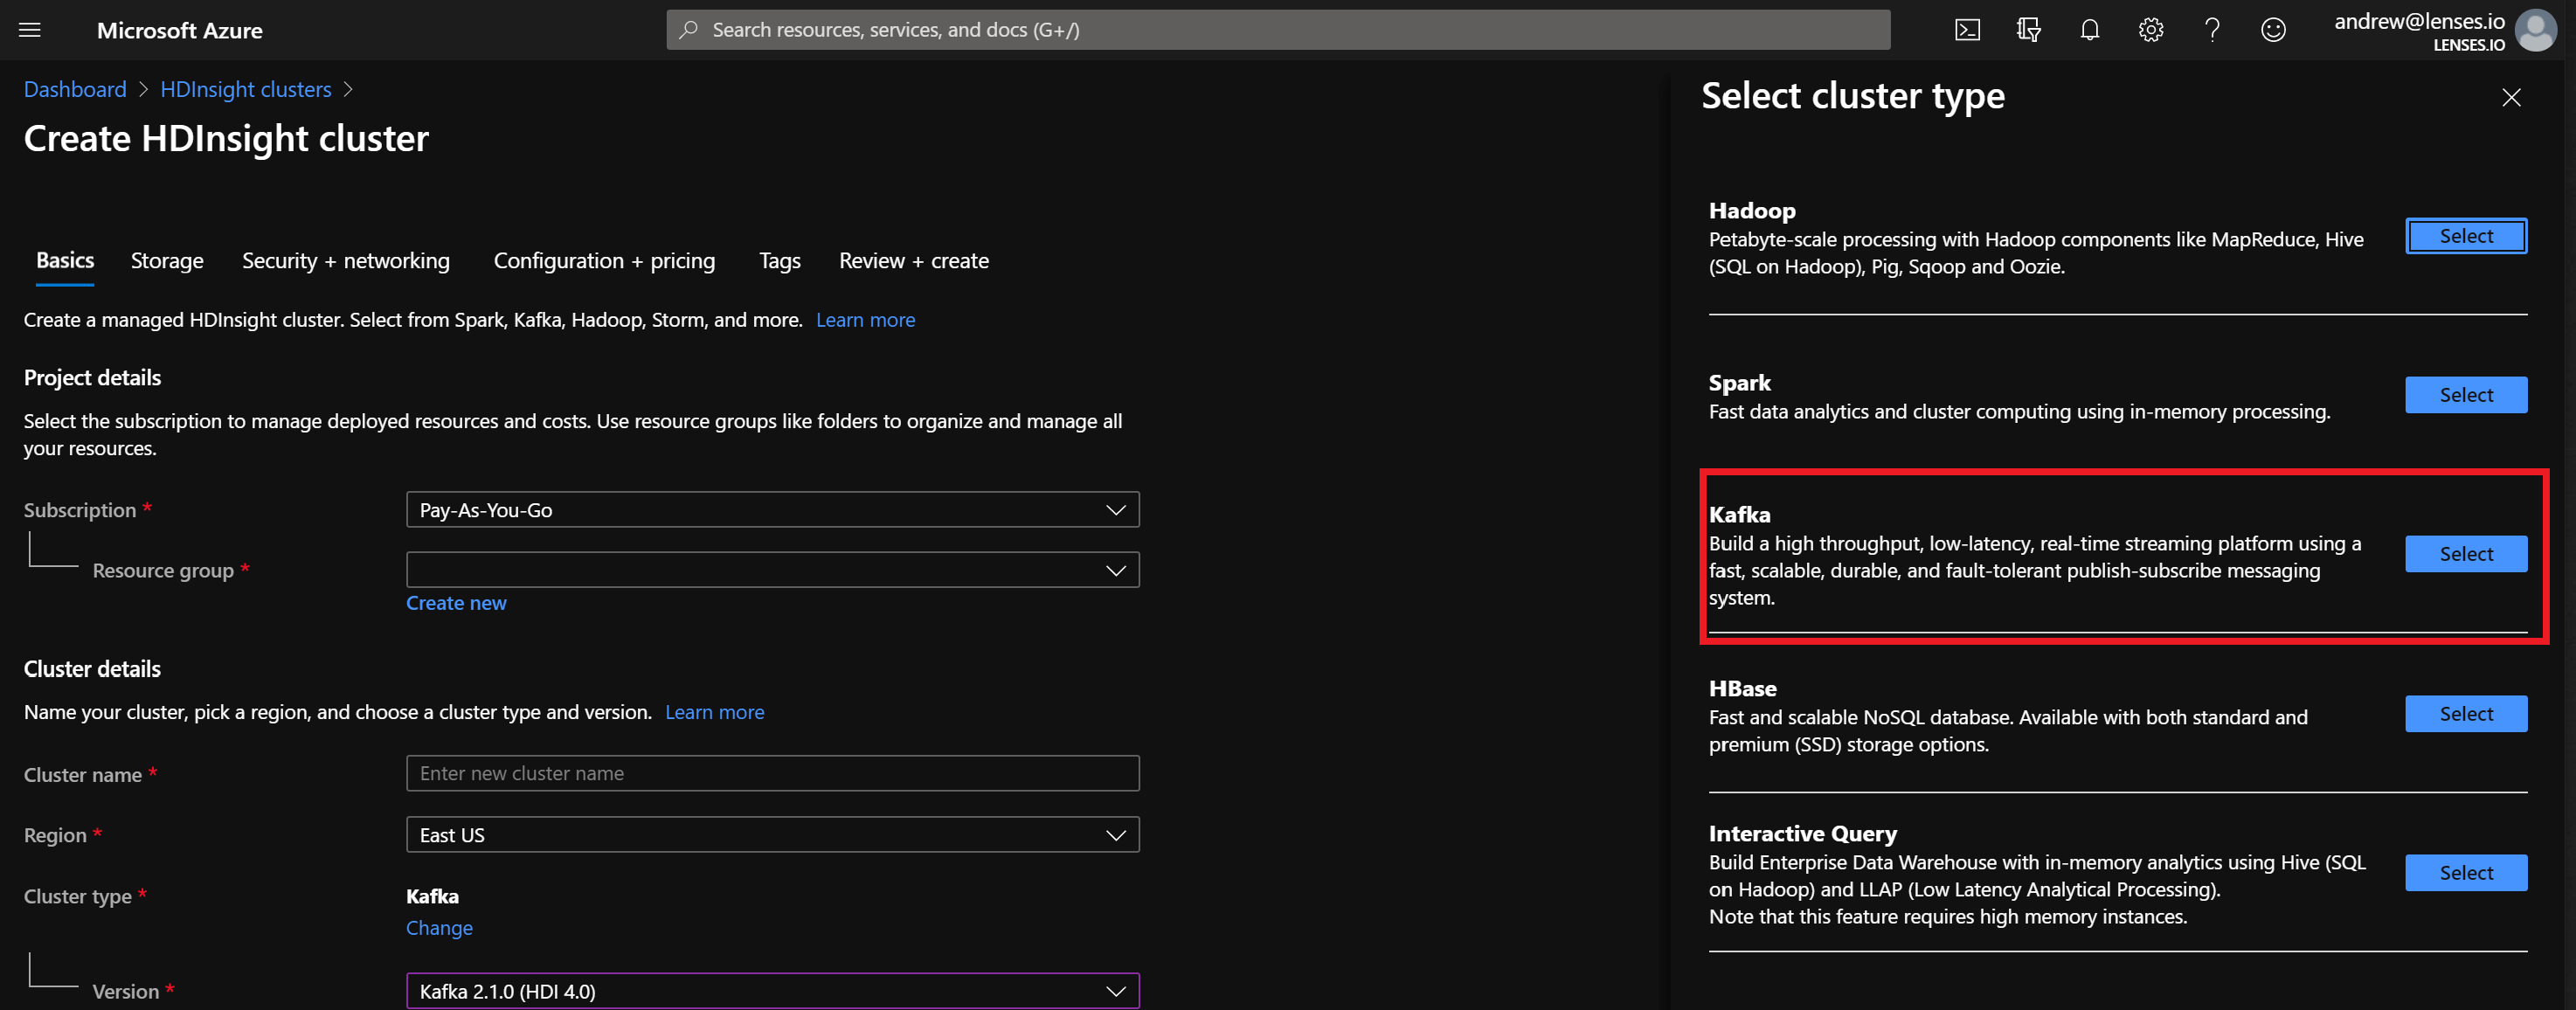The height and width of the screenshot is (1010, 2576).
Task: Click Change cluster type link
Action: pyautogui.click(x=439, y=928)
